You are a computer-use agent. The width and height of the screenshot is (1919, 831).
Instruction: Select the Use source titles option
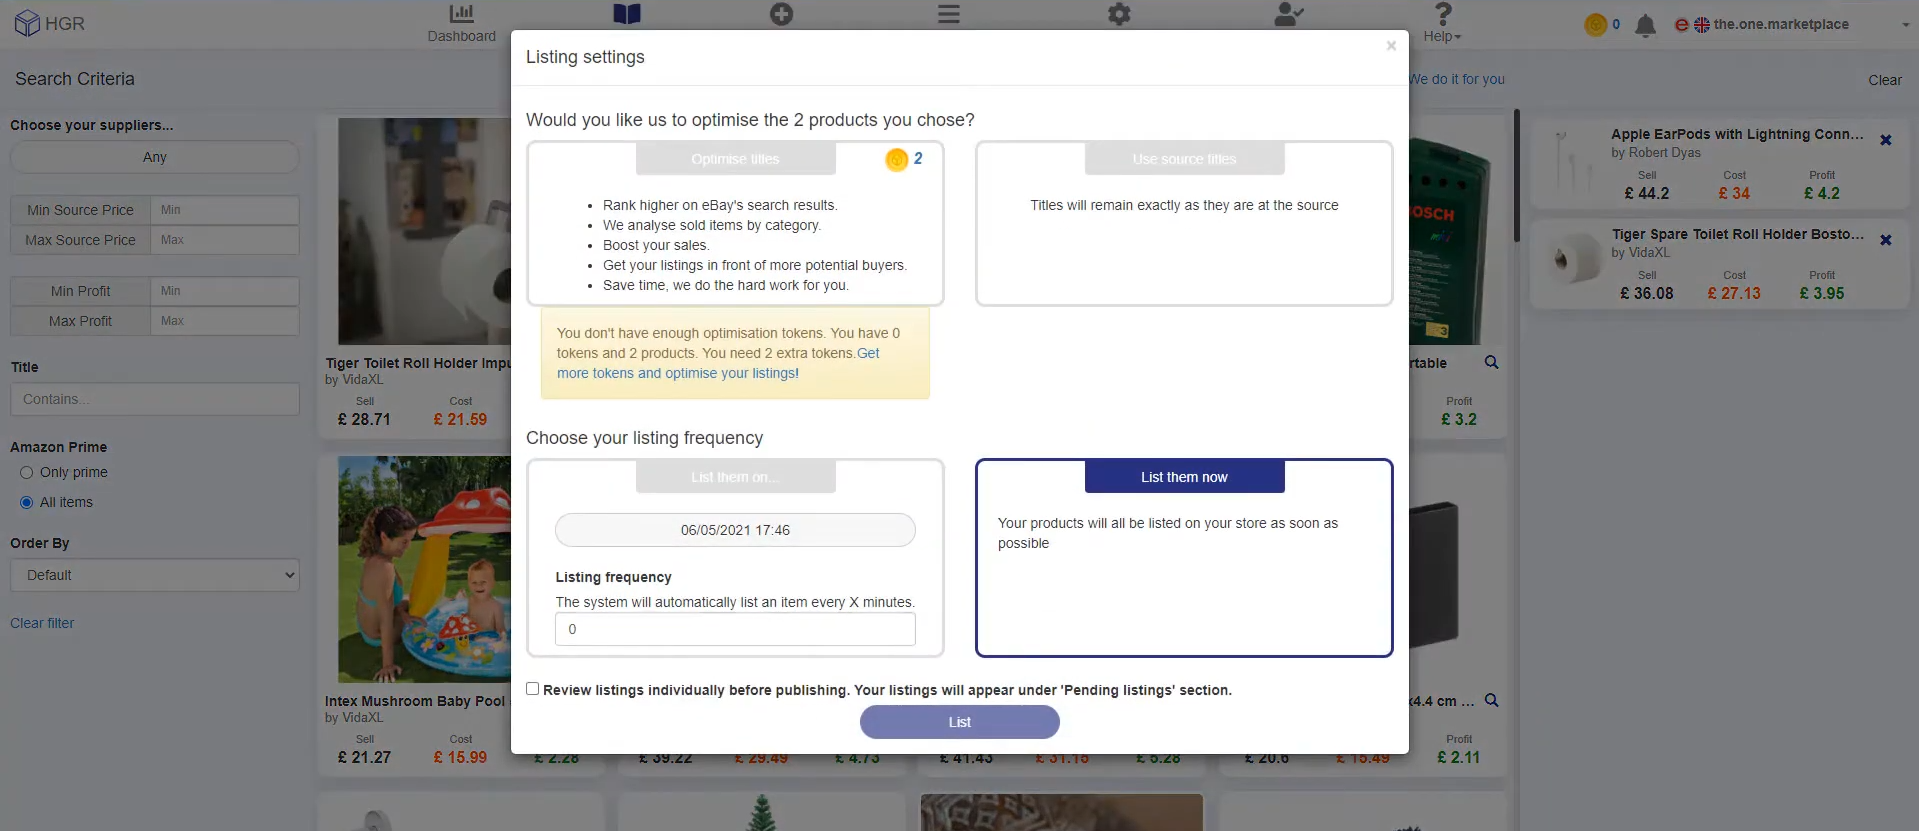tap(1184, 159)
